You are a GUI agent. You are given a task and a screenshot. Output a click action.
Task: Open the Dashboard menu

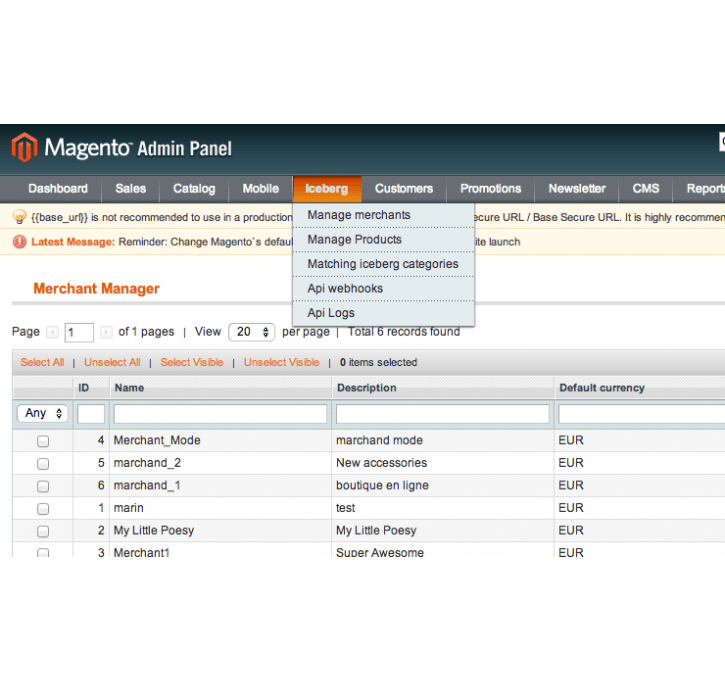tap(58, 189)
